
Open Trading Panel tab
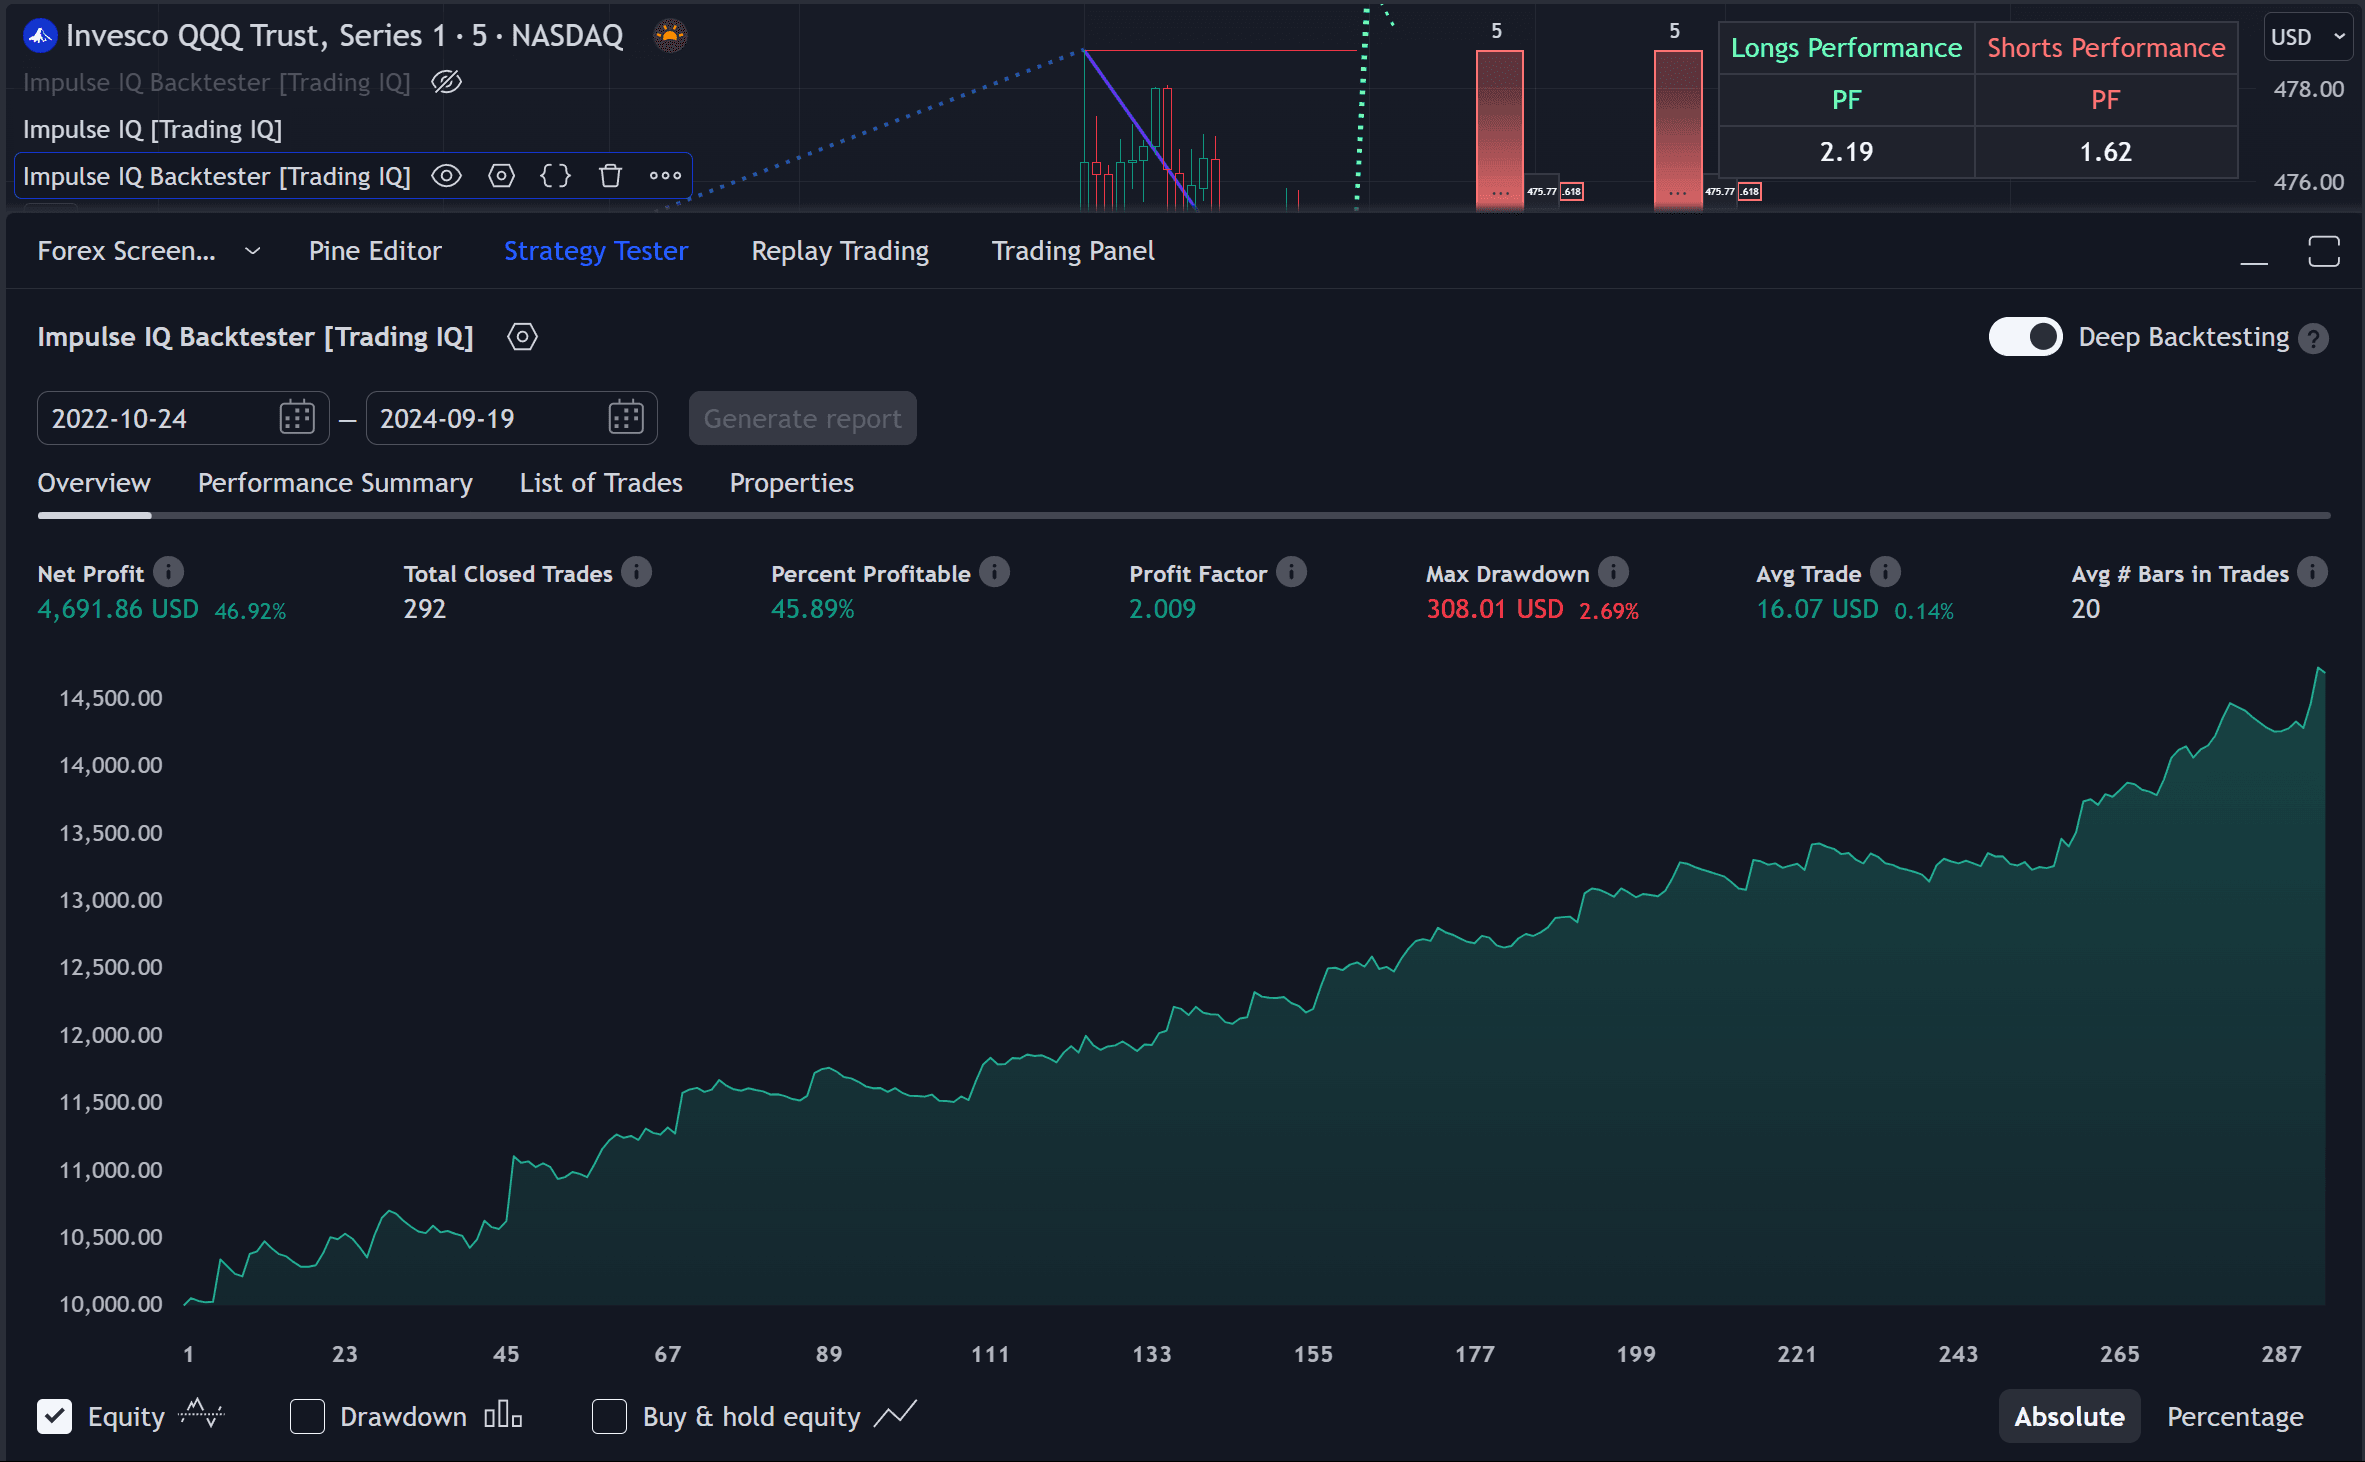(1073, 251)
